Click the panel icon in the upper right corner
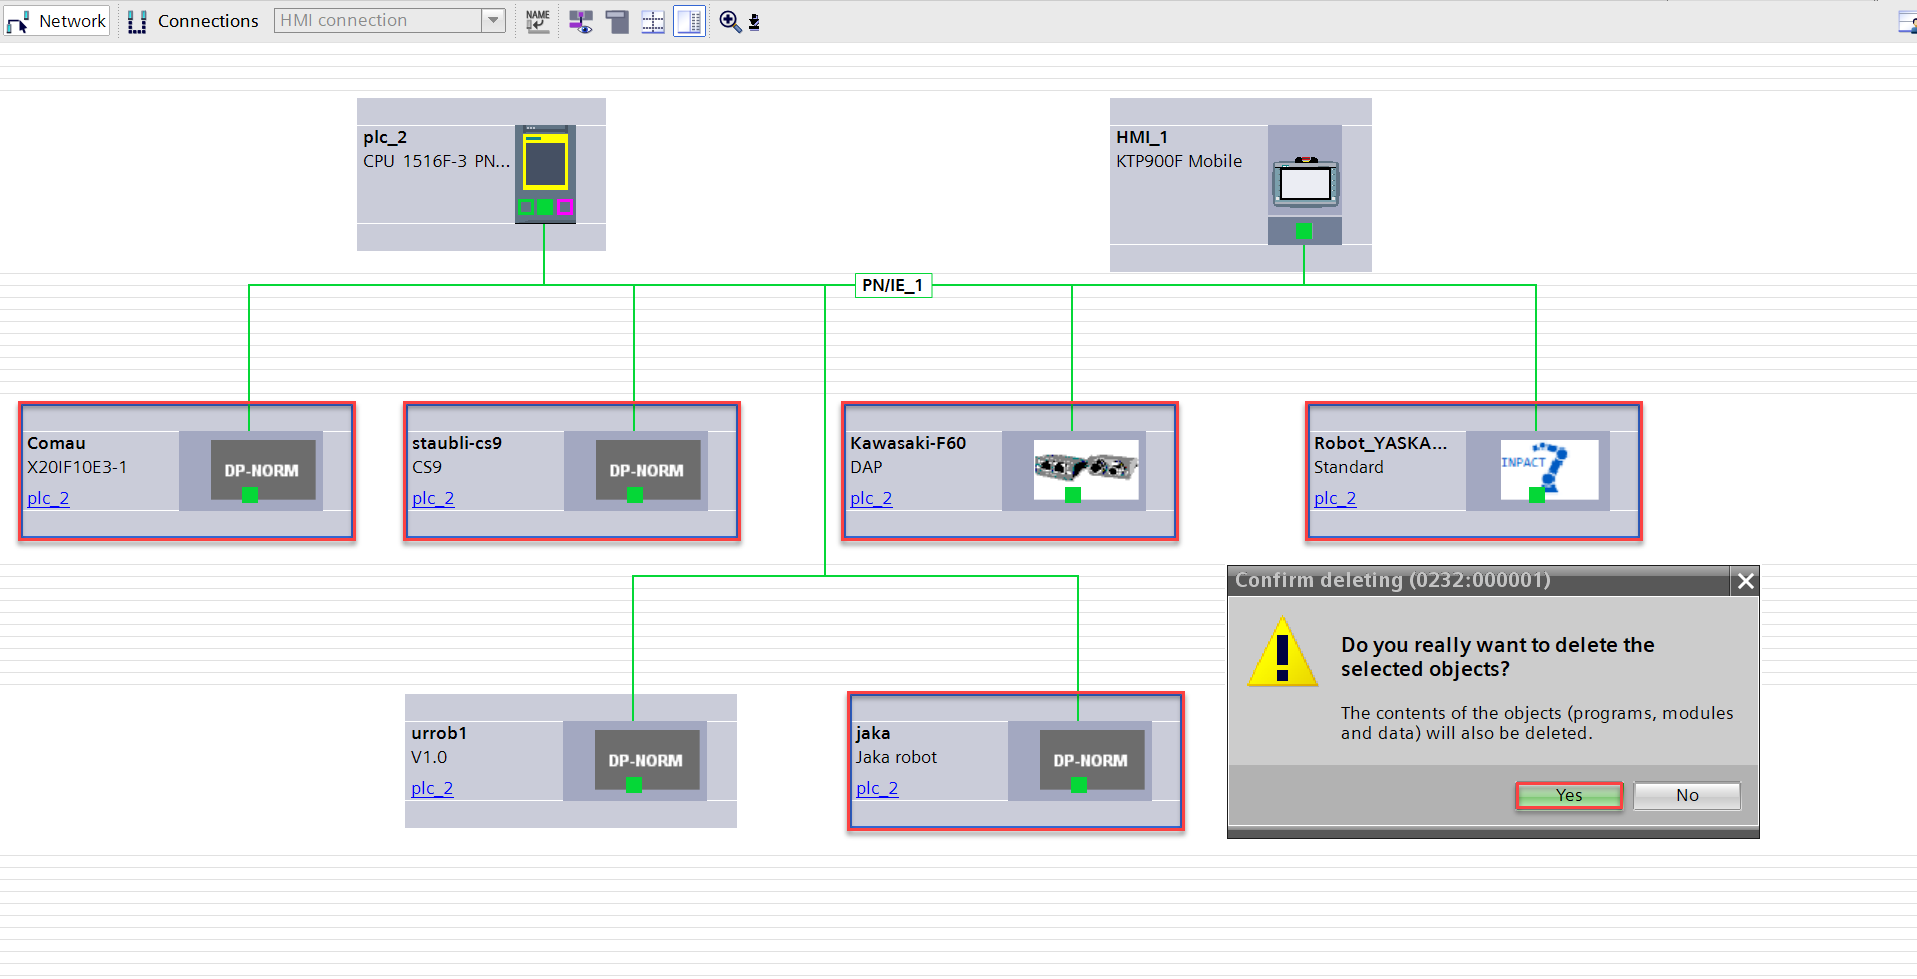The width and height of the screenshot is (1917, 979). coord(1907,22)
